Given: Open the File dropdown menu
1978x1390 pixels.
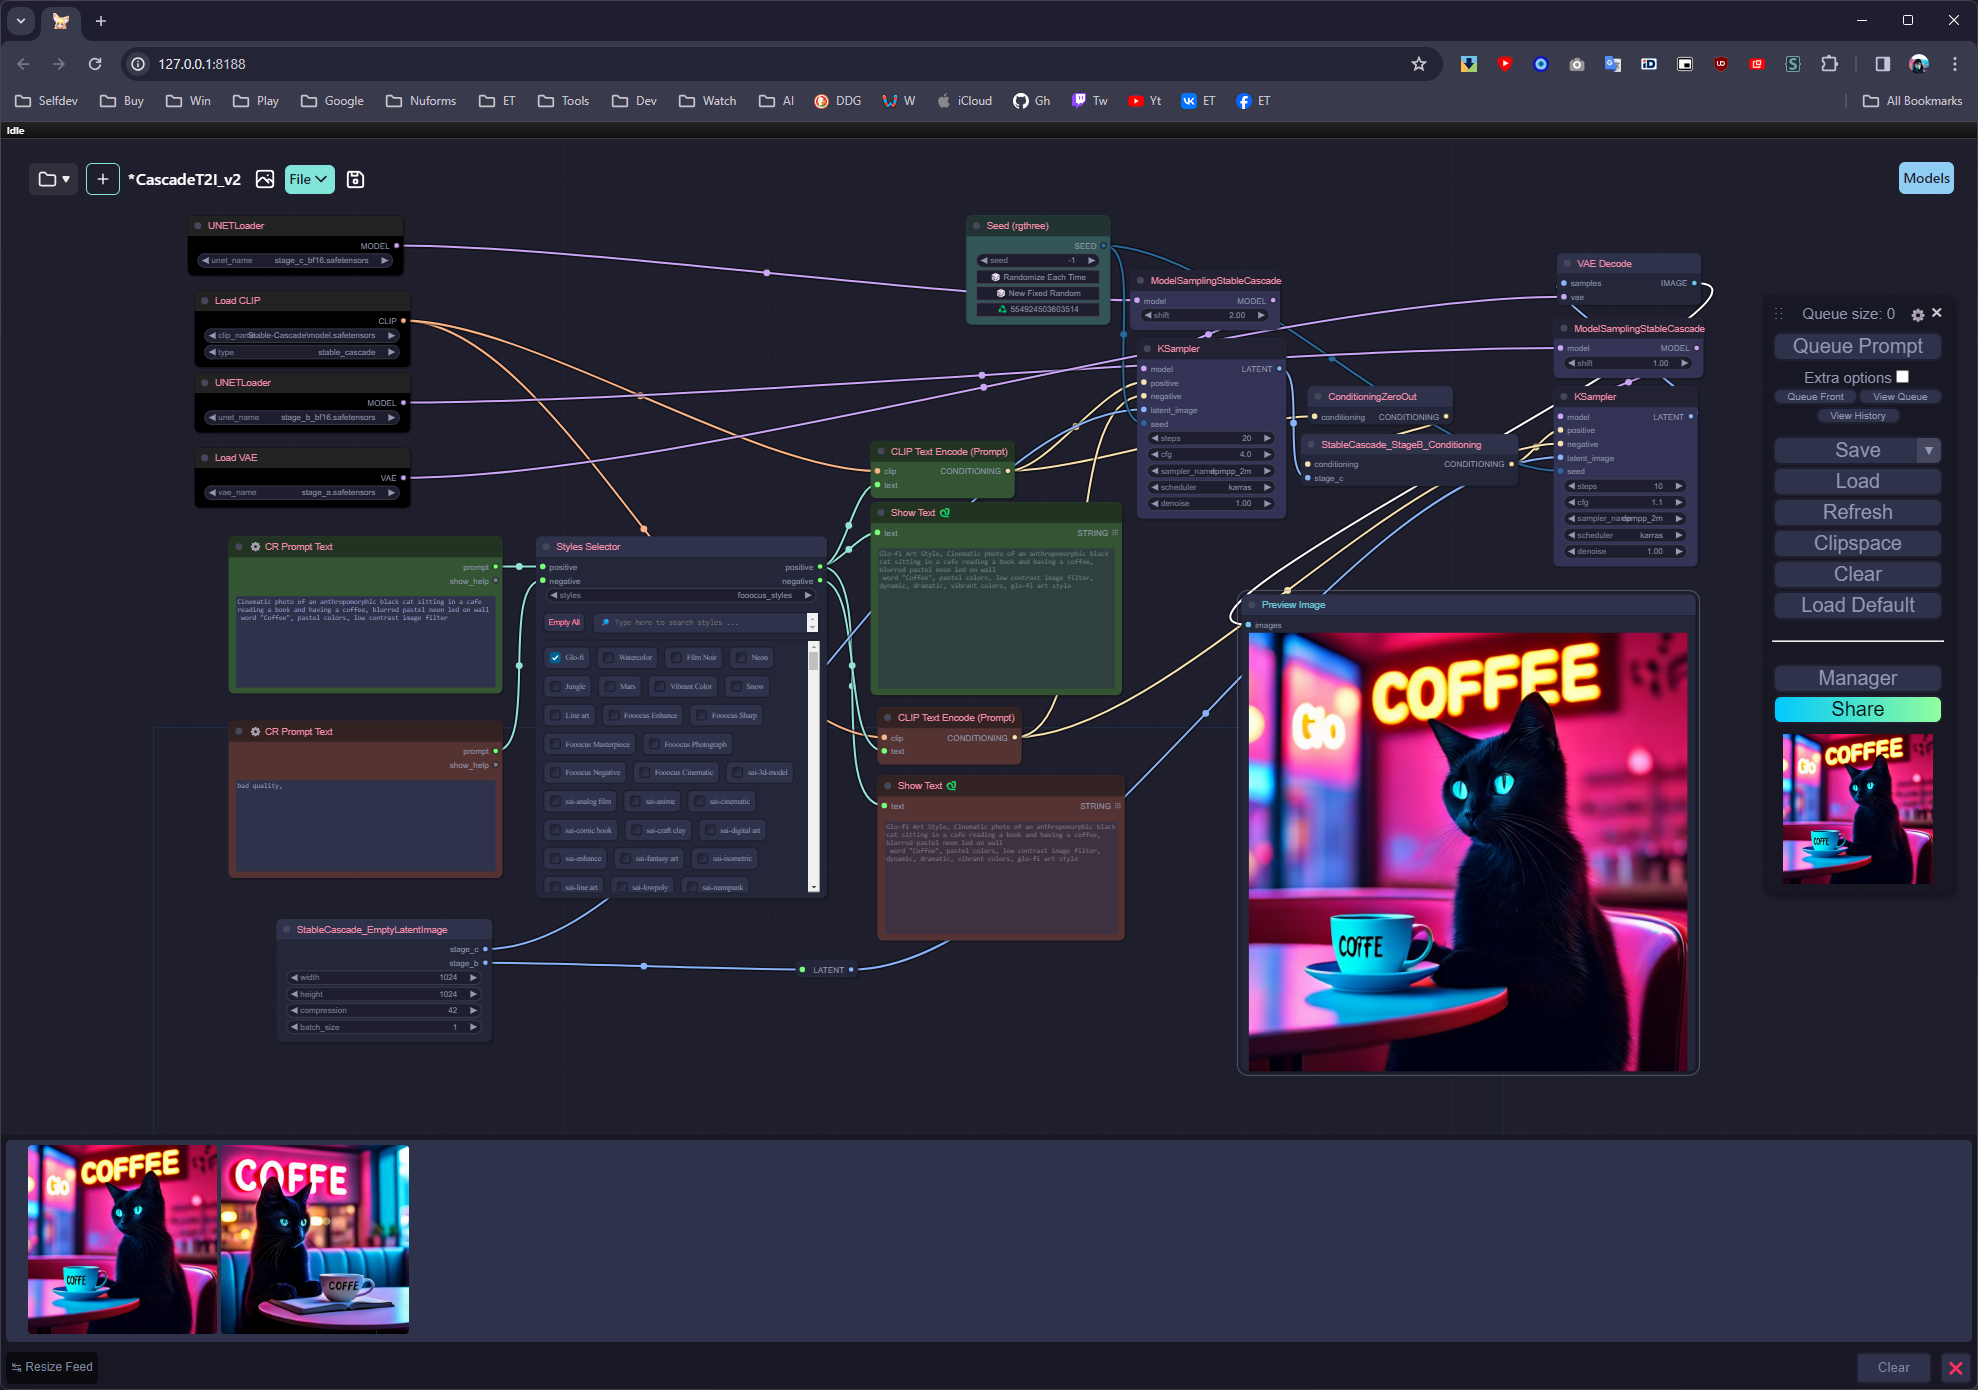Looking at the screenshot, I should [309, 179].
